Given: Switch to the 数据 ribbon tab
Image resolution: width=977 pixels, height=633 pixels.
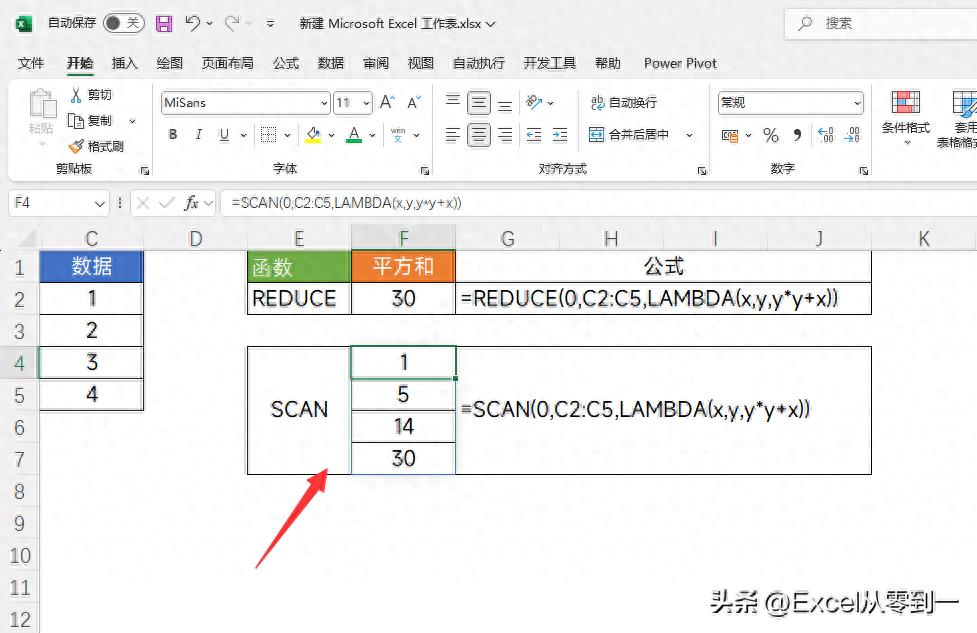Looking at the screenshot, I should click(x=331, y=63).
